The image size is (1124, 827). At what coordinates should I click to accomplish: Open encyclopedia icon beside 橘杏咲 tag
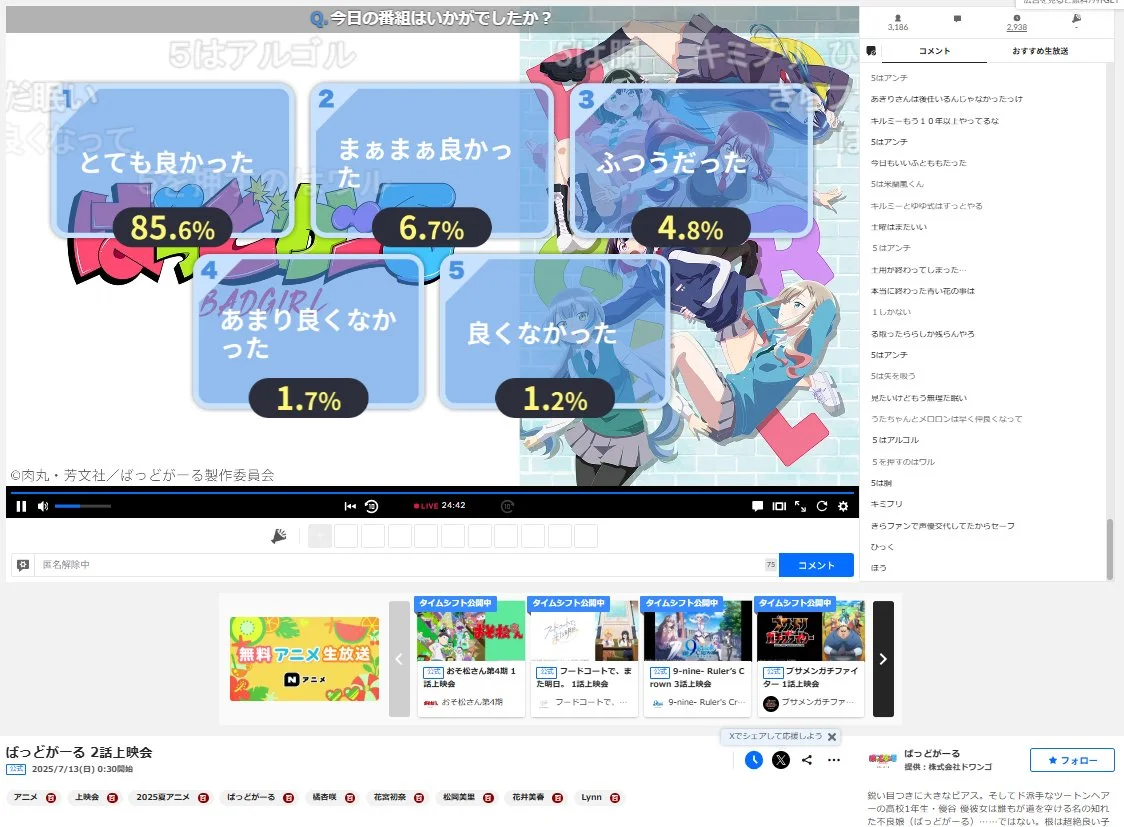(x=350, y=798)
